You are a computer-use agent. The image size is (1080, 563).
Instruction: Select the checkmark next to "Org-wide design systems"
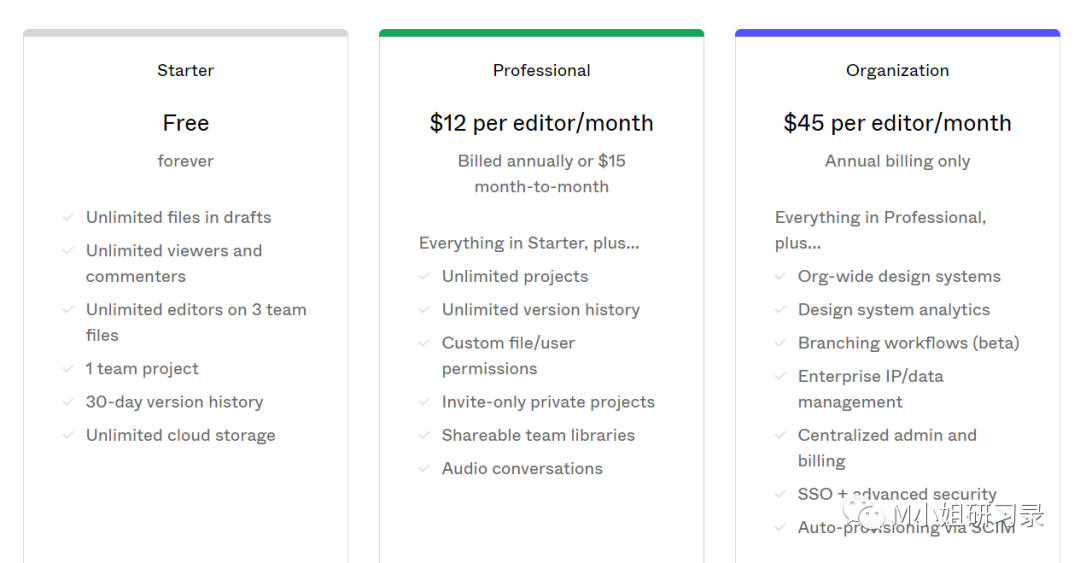(780, 276)
